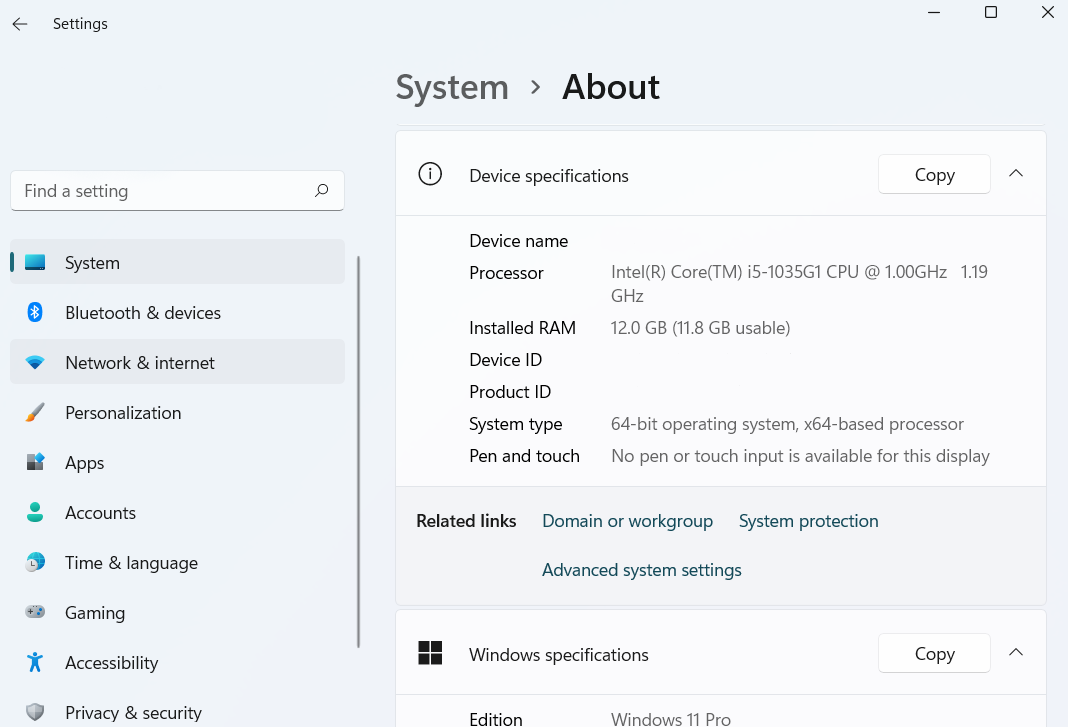1068x727 pixels.
Task: Click the Privacy & security shield icon
Action: (35, 712)
